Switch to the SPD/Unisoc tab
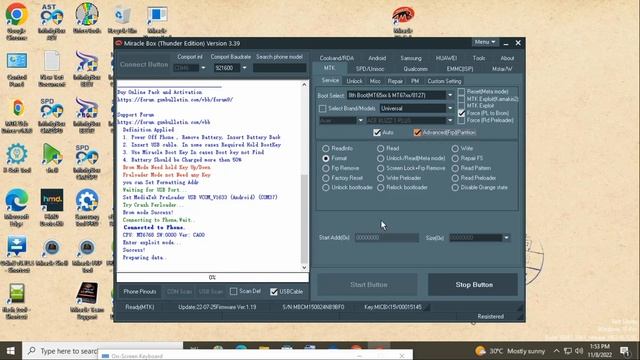This screenshot has height=360, width=640. click(370, 69)
